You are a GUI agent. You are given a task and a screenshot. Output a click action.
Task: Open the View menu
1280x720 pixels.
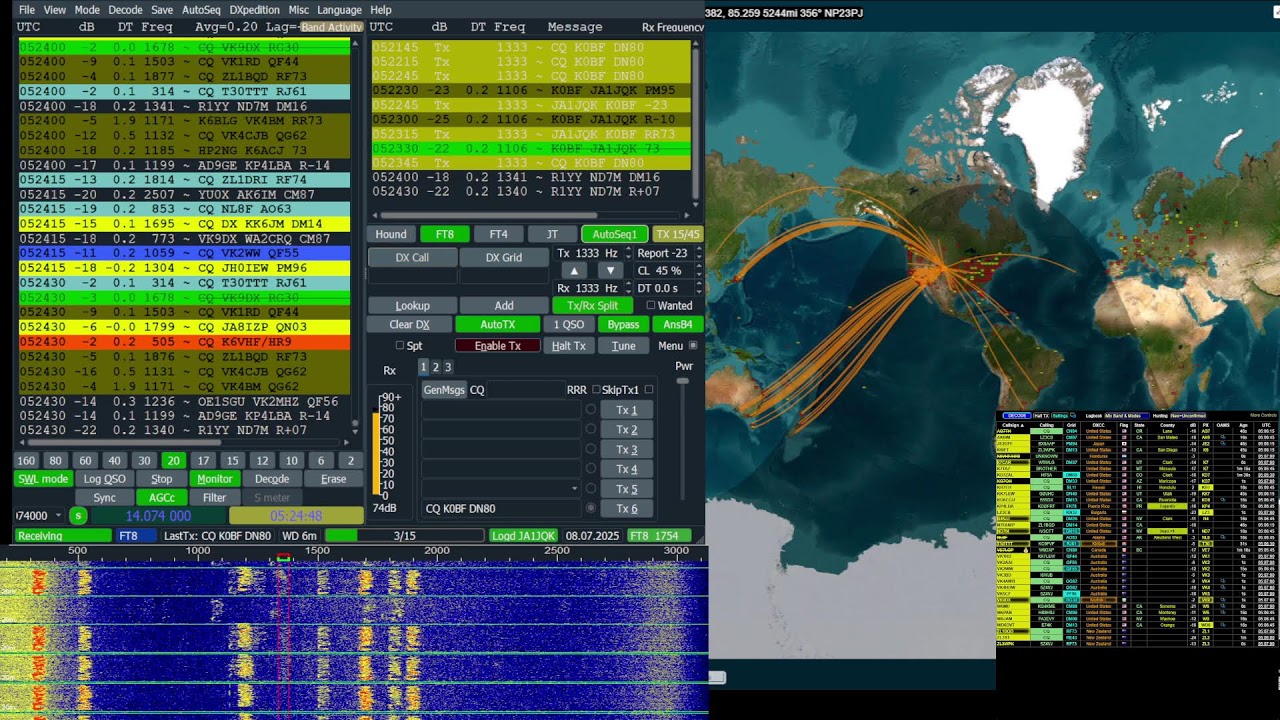click(x=55, y=10)
